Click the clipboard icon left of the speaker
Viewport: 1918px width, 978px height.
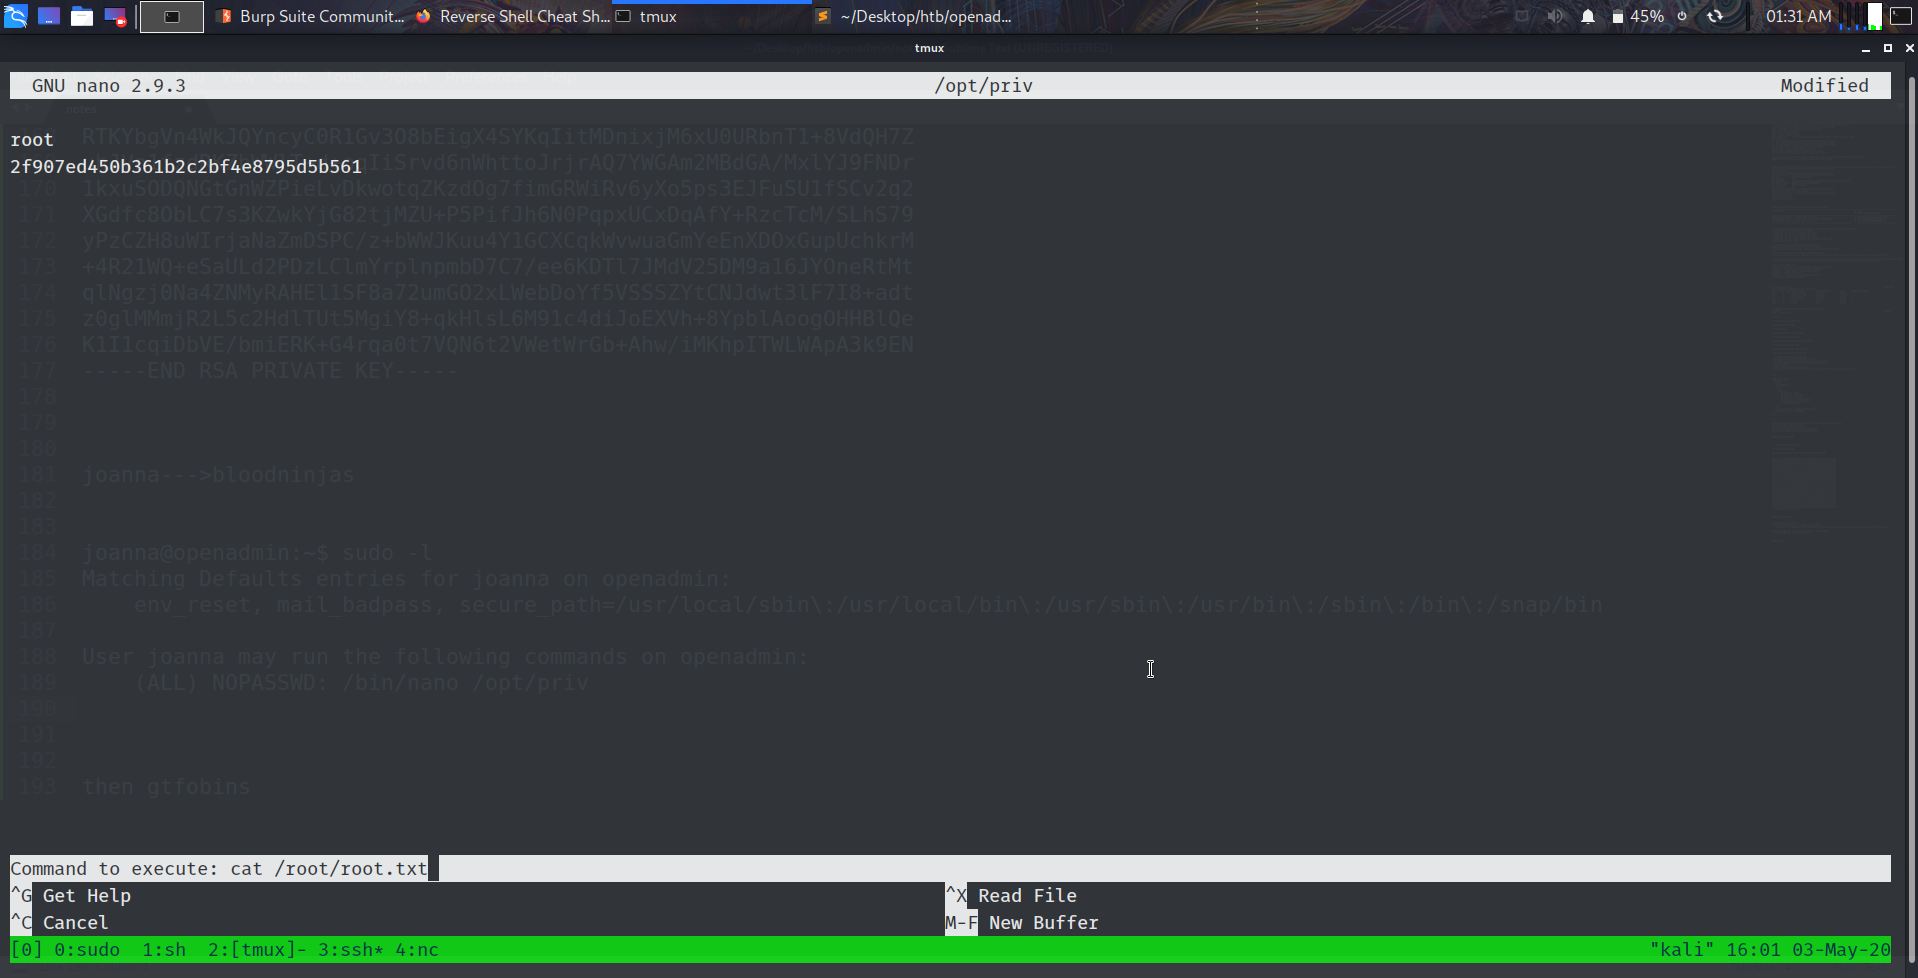click(1522, 15)
